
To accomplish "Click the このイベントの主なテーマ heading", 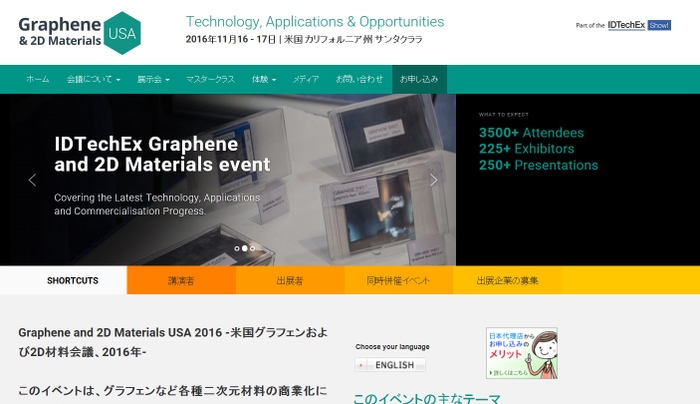I will pos(427,398).
